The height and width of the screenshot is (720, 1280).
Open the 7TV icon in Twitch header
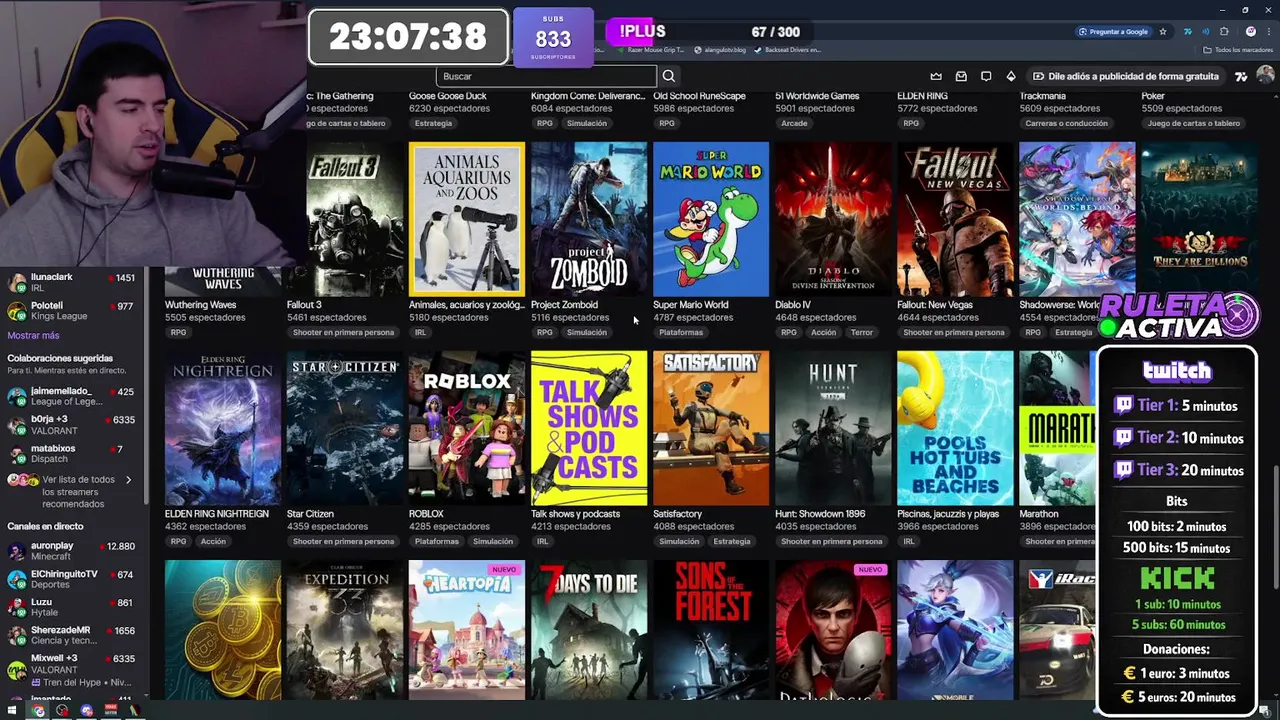tap(1241, 76)
